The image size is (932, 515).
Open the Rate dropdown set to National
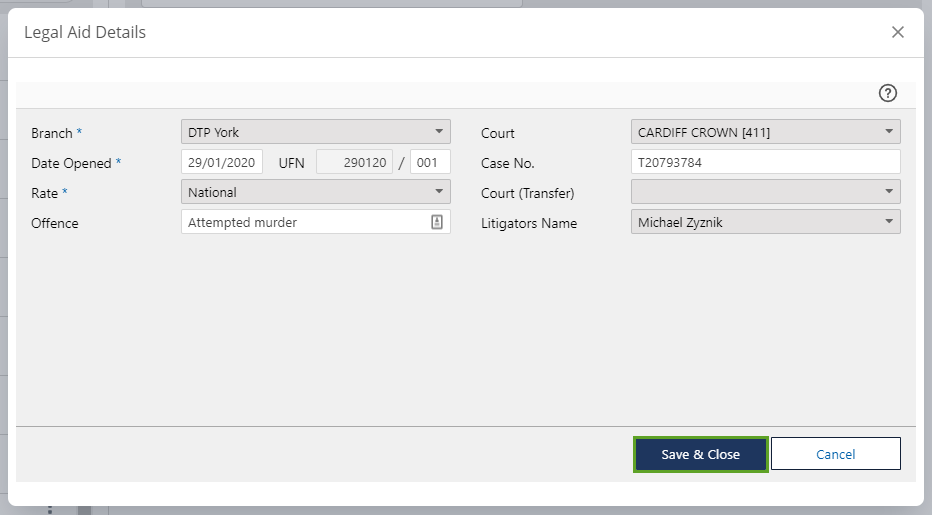315,192
